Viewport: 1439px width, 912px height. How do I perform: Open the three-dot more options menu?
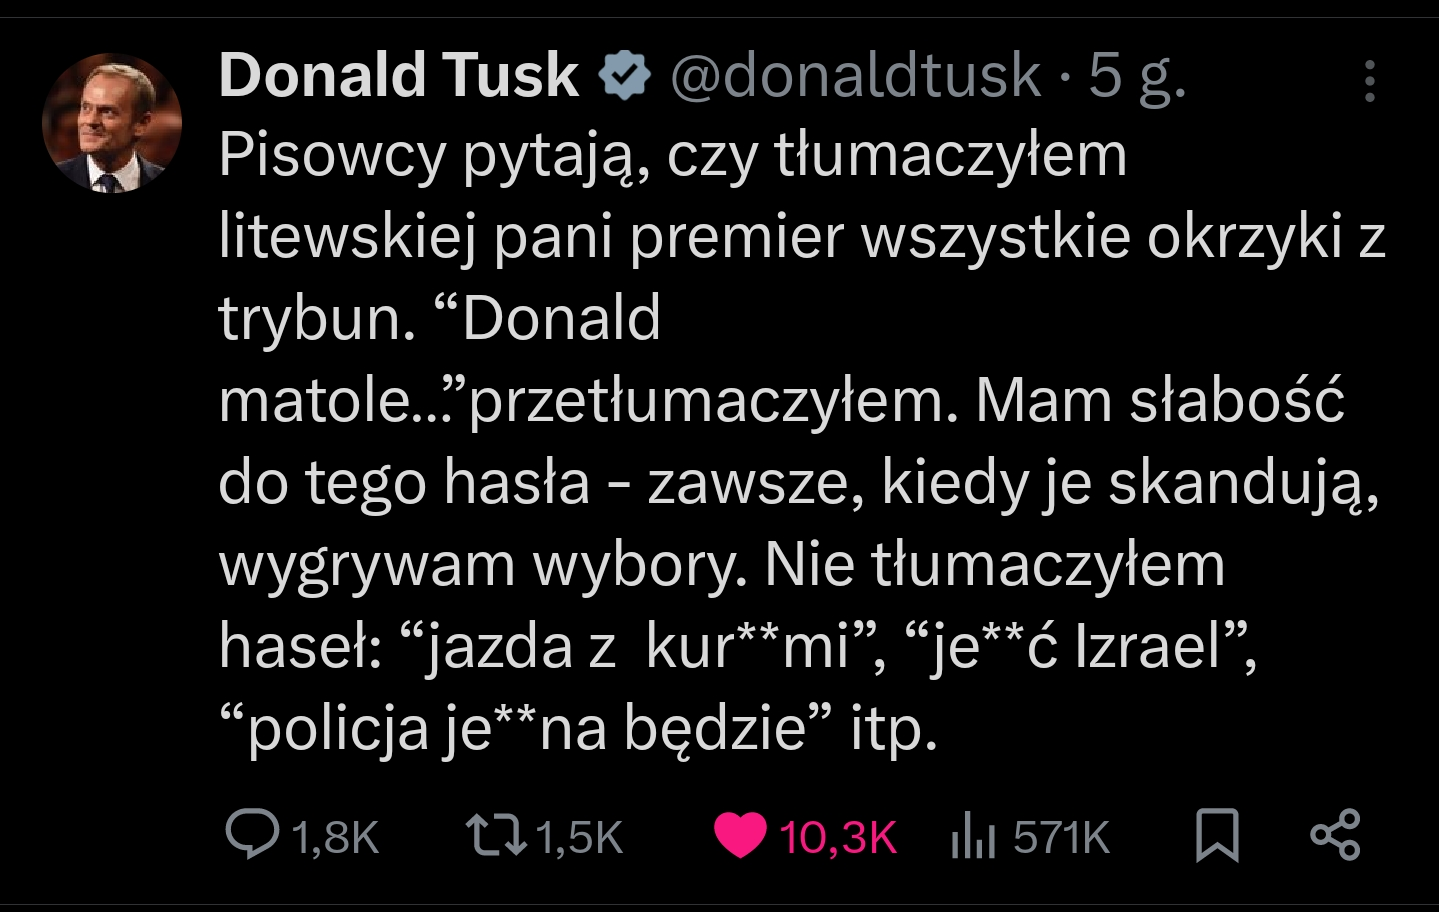click(1369, 81)
